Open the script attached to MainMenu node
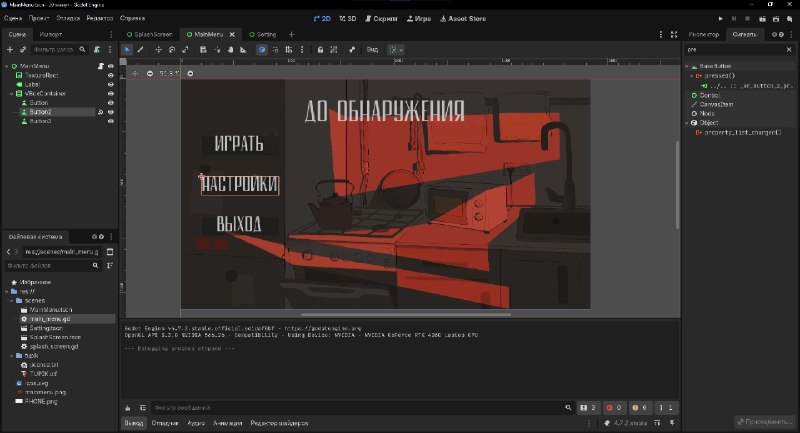This screenshot has width=800, height=433. coord(101,66)
